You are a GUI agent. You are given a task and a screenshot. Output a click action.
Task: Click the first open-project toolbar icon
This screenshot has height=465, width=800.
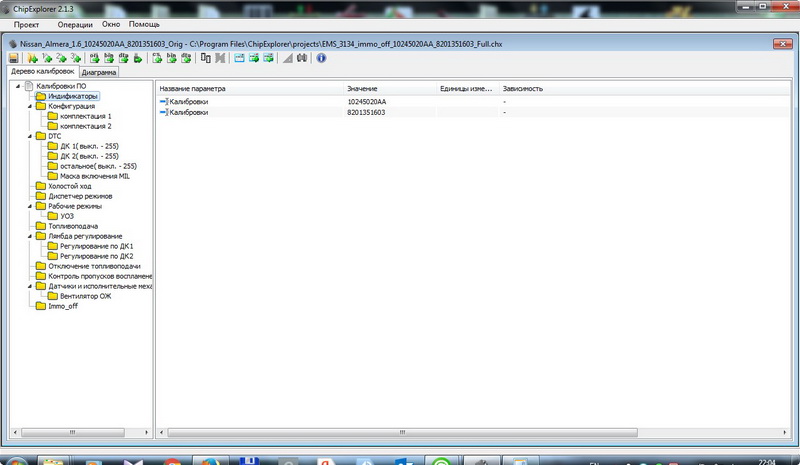(x=33, y=59)
